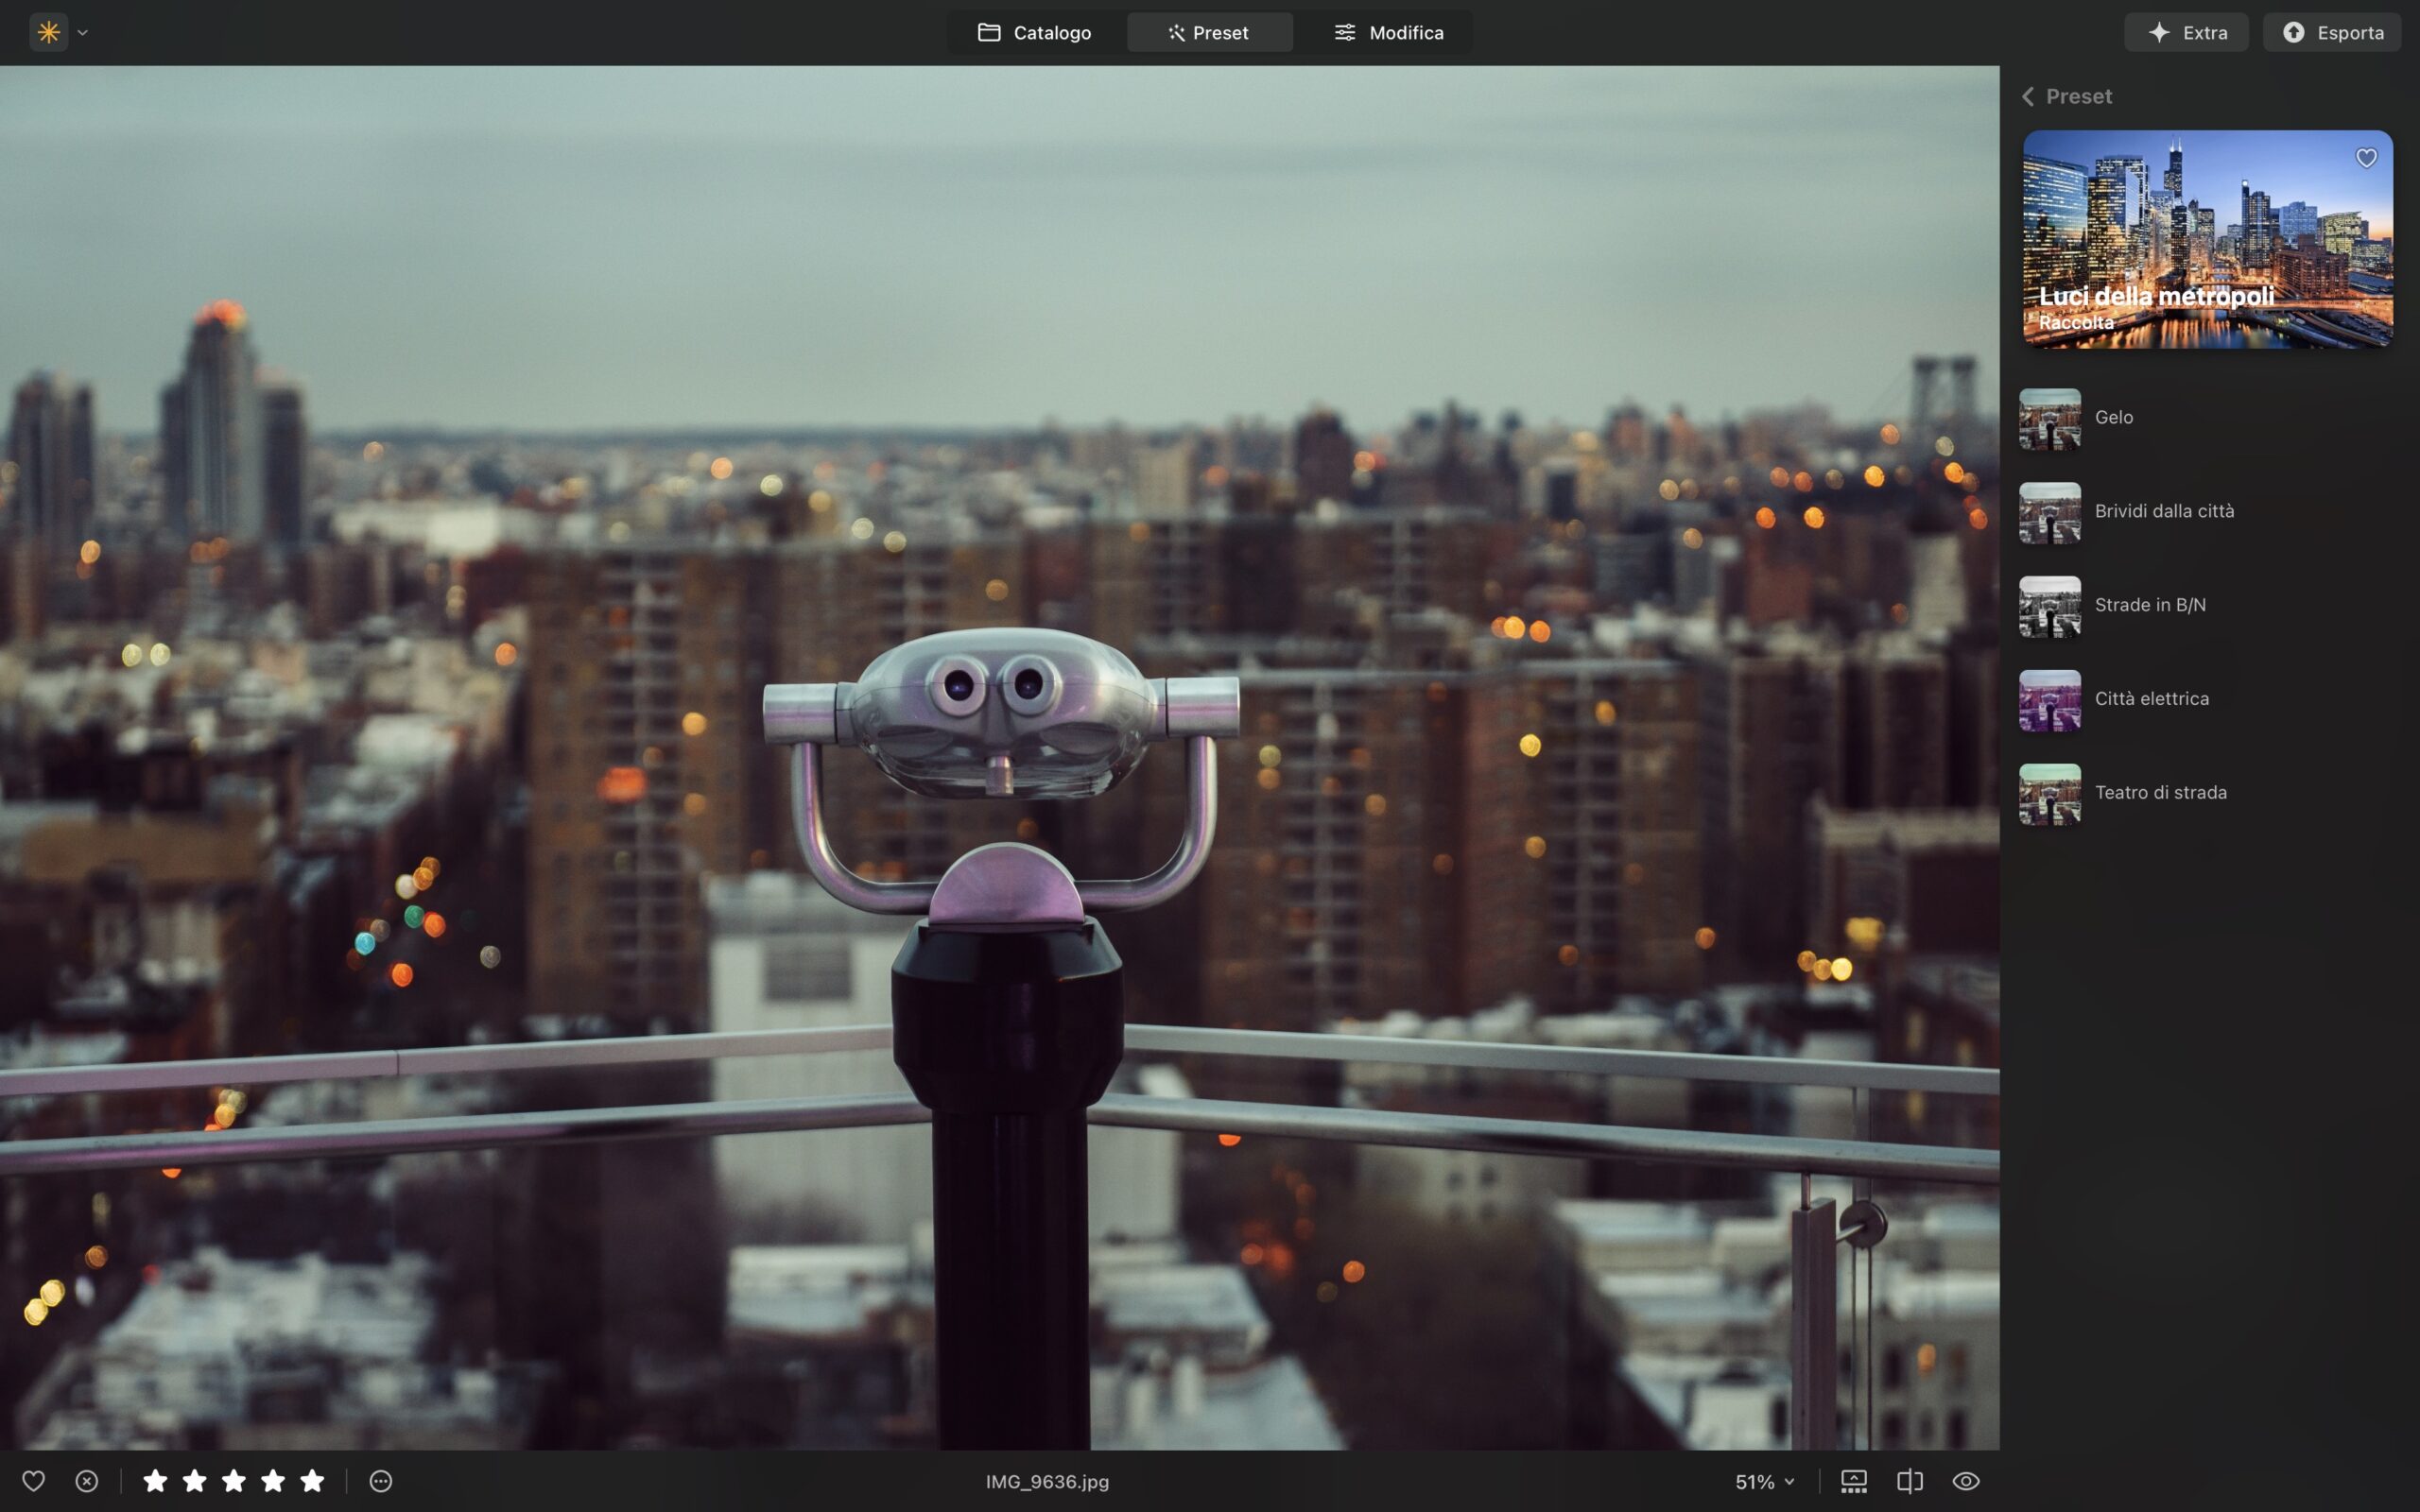The height and width of the screenshot is (1512, 2420).
Task: Open the Modifica tab
Action: click(x=1391, y=31)
